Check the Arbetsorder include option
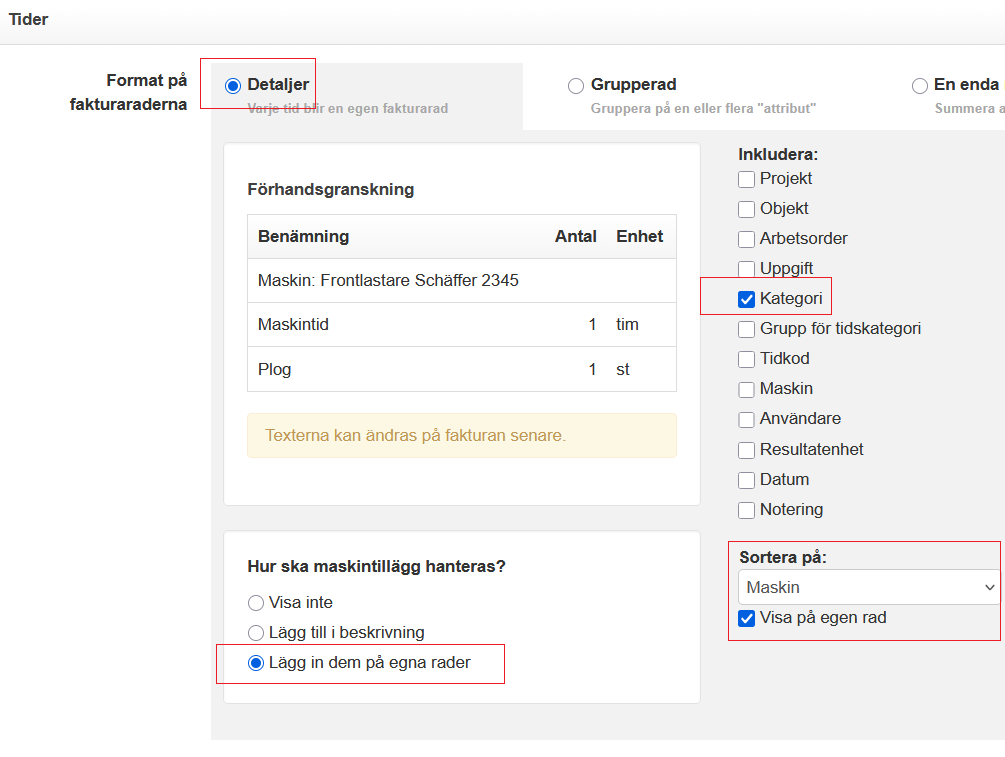1005x757 pixels. 746,240
